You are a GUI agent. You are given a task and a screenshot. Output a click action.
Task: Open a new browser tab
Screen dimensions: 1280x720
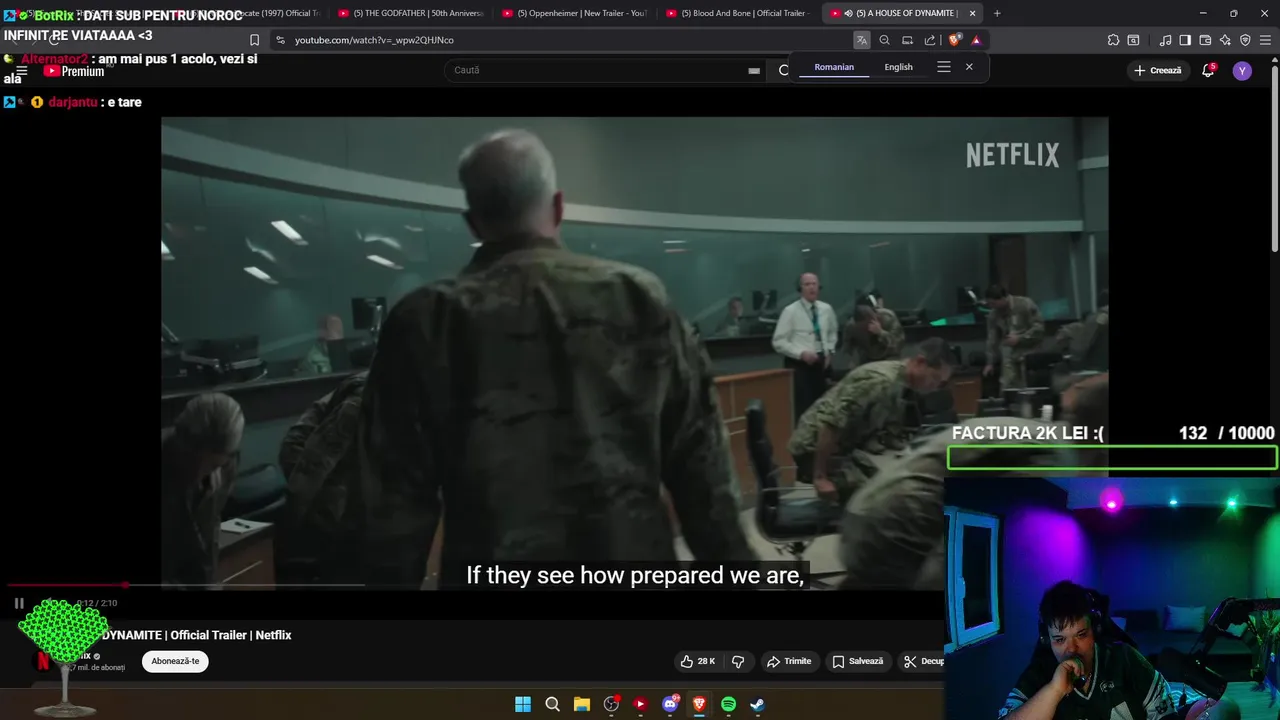997,13
